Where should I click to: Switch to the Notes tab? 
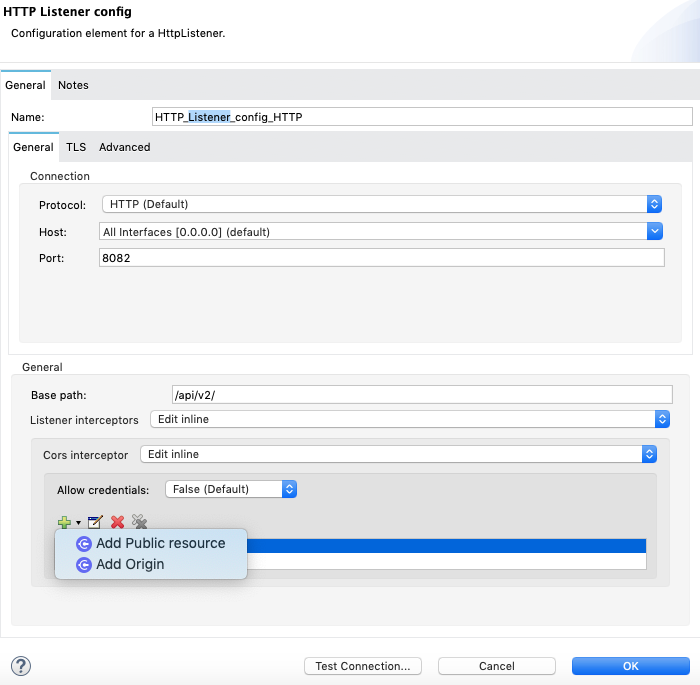coord(73,85)
